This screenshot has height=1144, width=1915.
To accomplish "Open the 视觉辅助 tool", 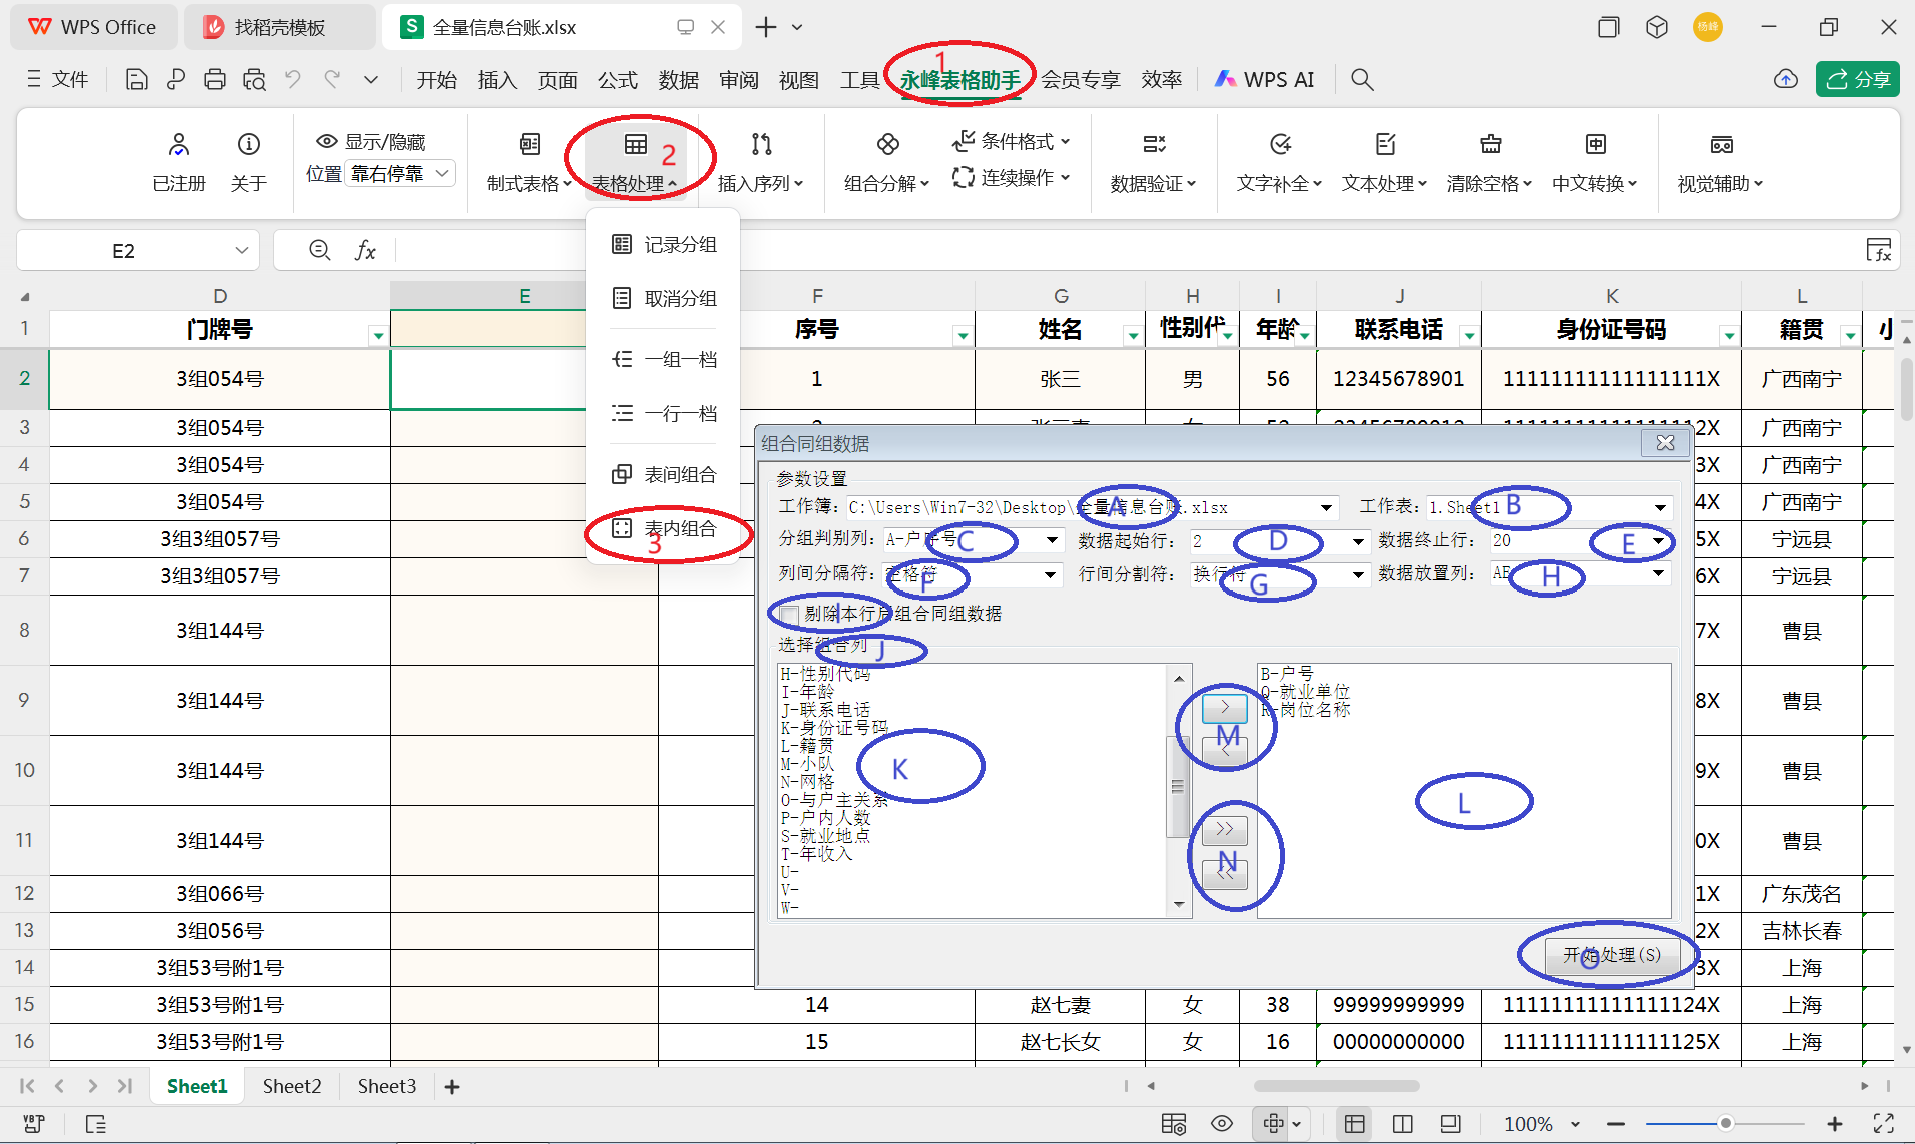I will coord(1720,160).
